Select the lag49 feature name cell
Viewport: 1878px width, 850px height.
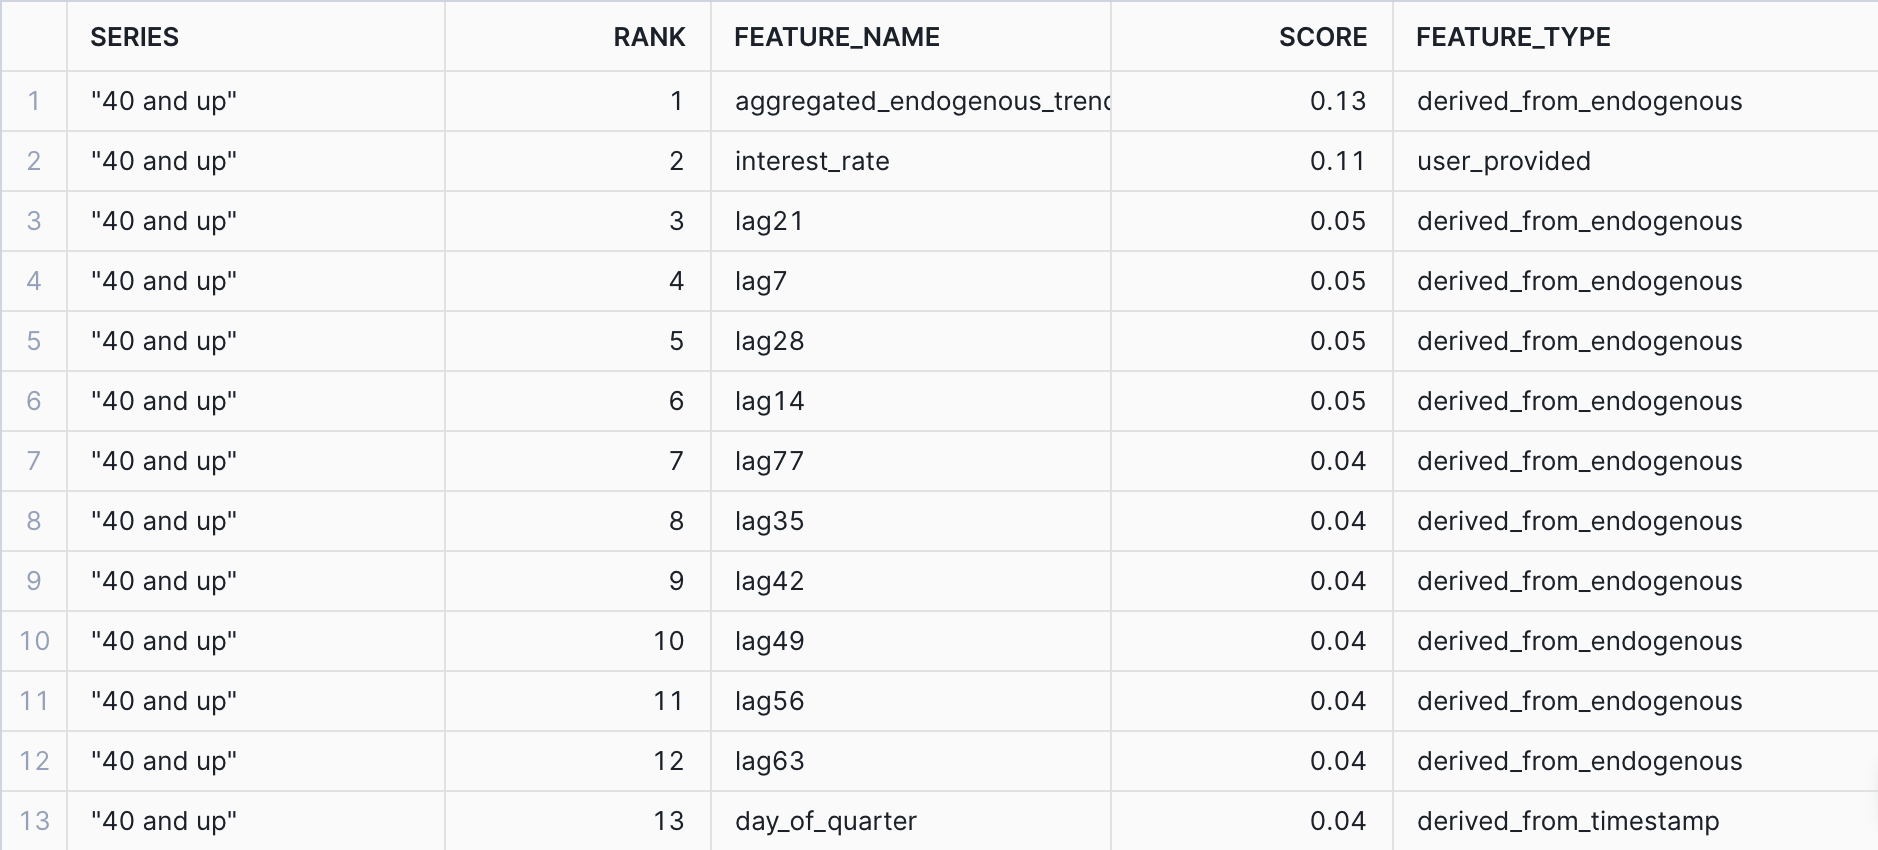769,641
